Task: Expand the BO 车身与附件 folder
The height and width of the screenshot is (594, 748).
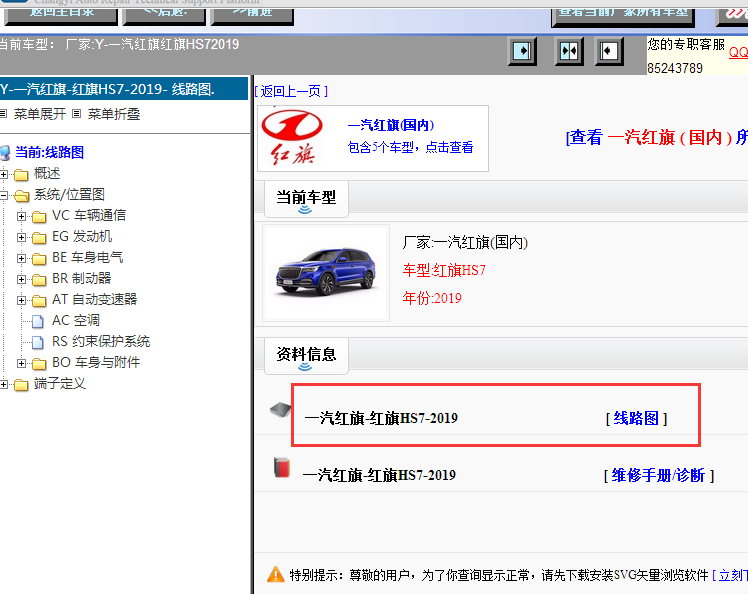Action: 21,363
